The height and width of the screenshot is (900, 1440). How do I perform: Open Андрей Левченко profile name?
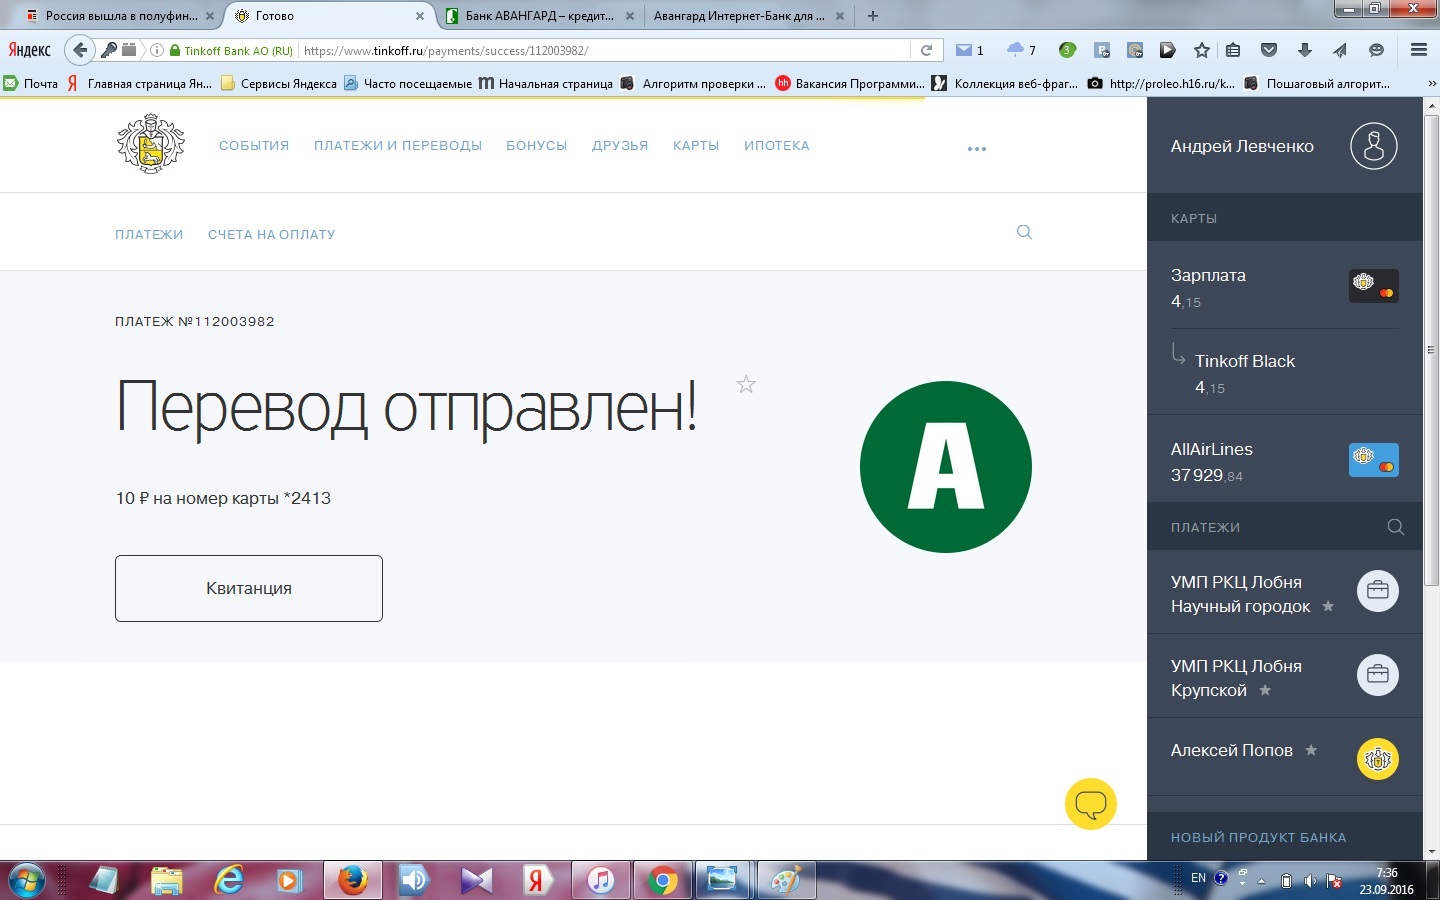pyautogui.click(x=1242, y=146)
